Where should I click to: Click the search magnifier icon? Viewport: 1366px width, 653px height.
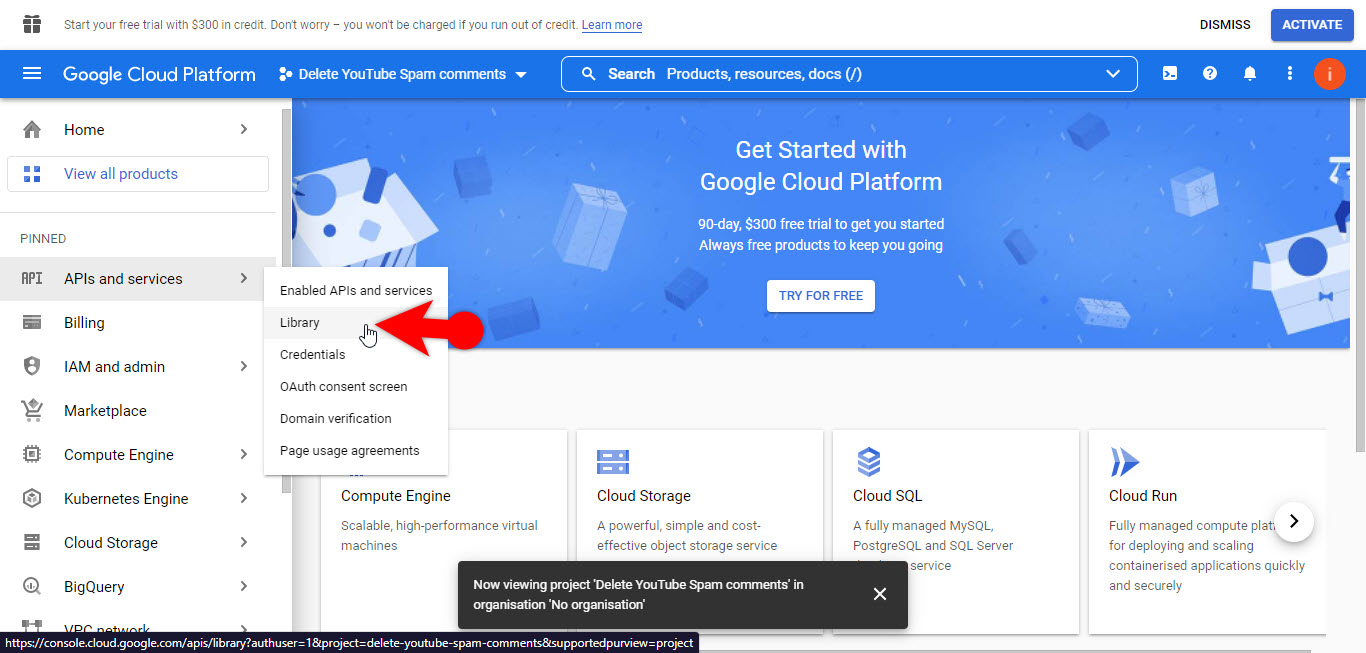coord(588,74)
